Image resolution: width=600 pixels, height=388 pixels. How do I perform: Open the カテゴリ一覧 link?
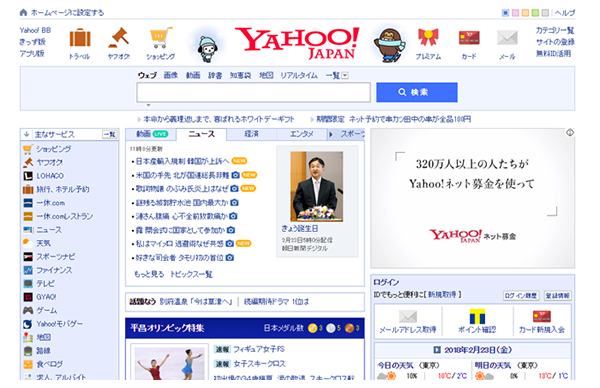coord(555,30)
